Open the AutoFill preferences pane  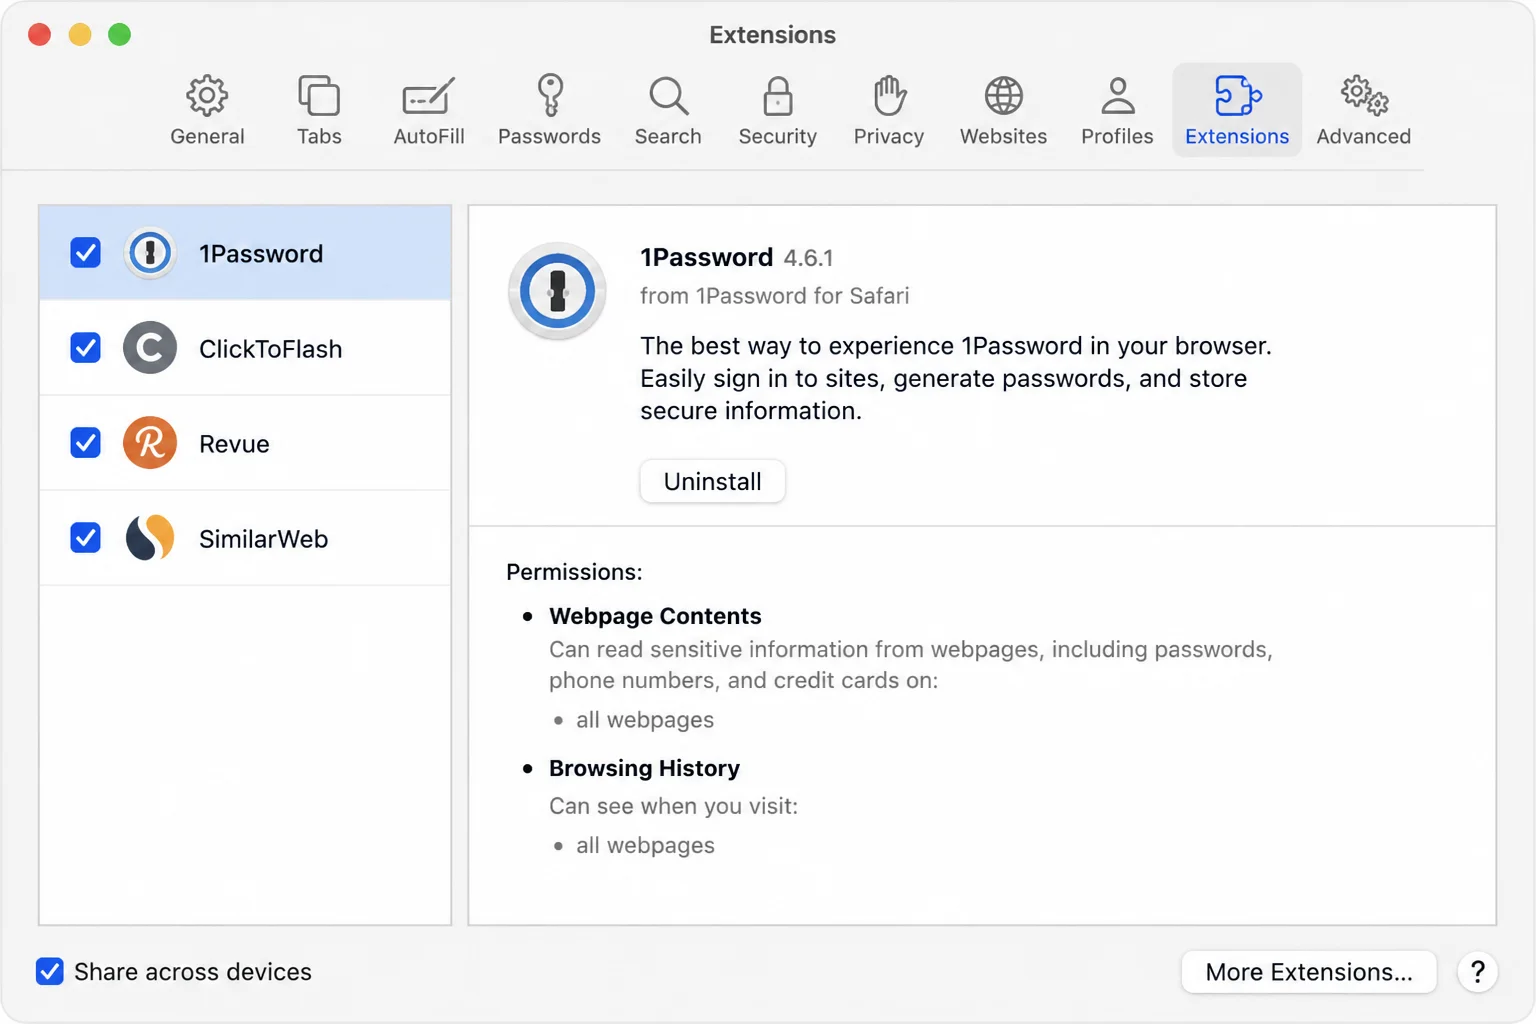coord(429,111)
